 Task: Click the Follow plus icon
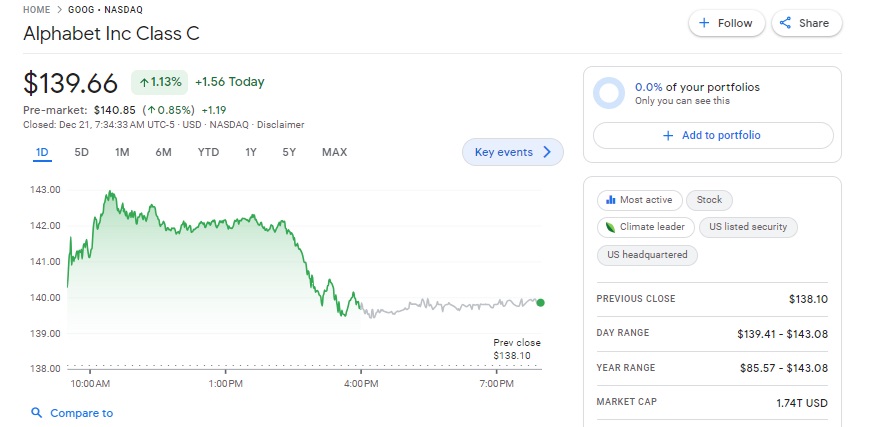coord(704,23)
